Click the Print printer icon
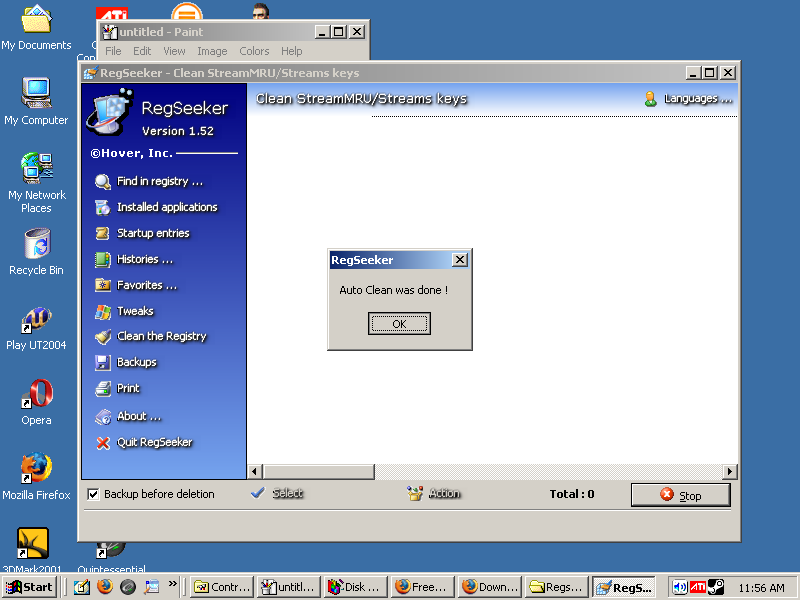Image resolution: width=800 pixels, height=600 pixels. (x=102, y=388)
